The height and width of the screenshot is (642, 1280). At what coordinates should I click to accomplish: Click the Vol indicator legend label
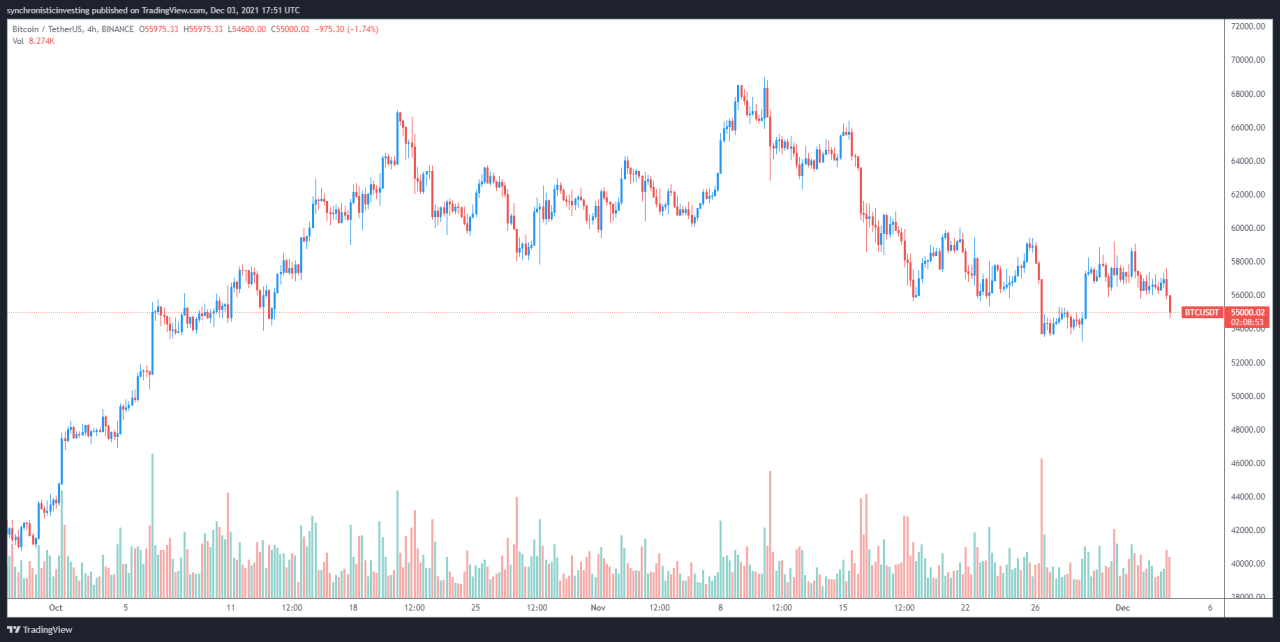tap(18, 41)
